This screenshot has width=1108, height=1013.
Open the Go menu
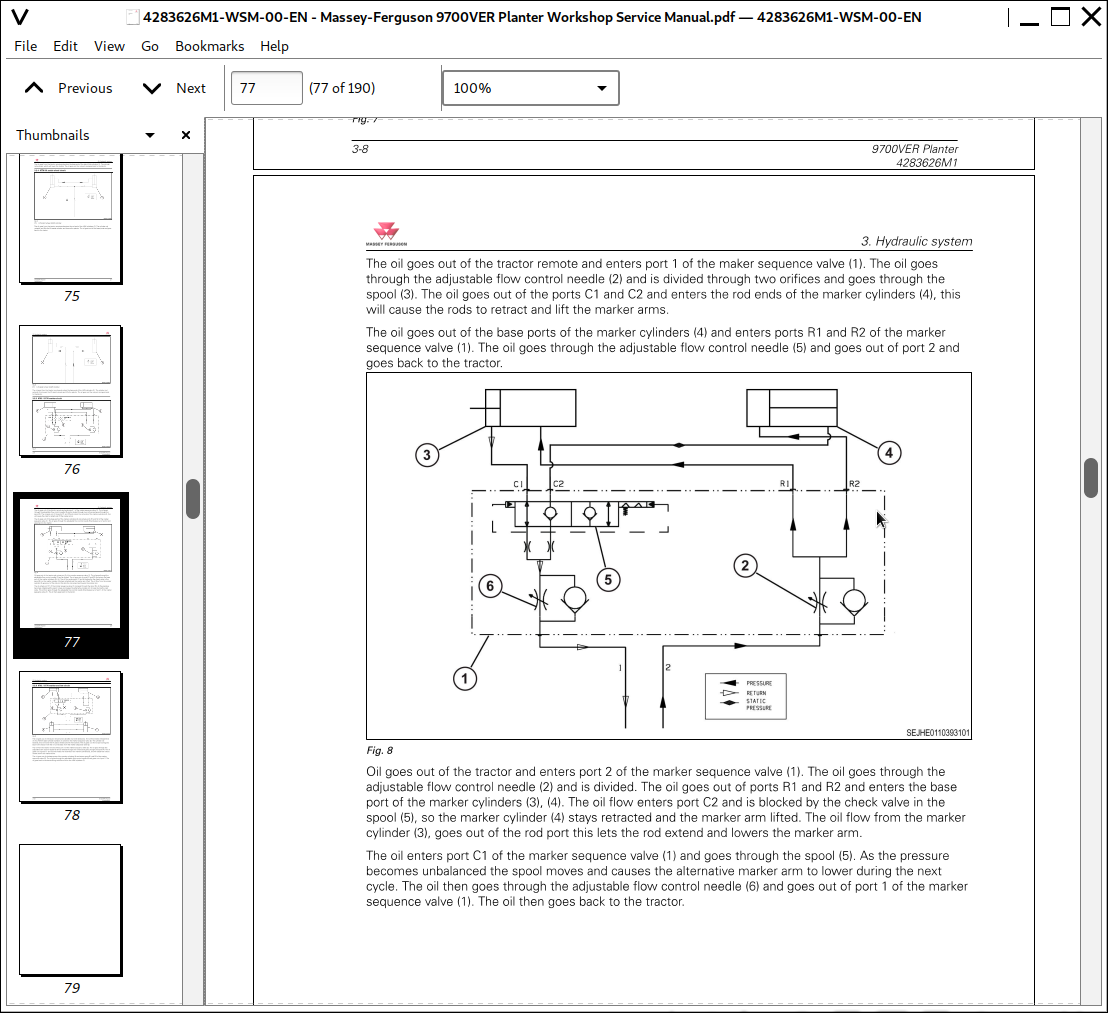coord(150,46)
